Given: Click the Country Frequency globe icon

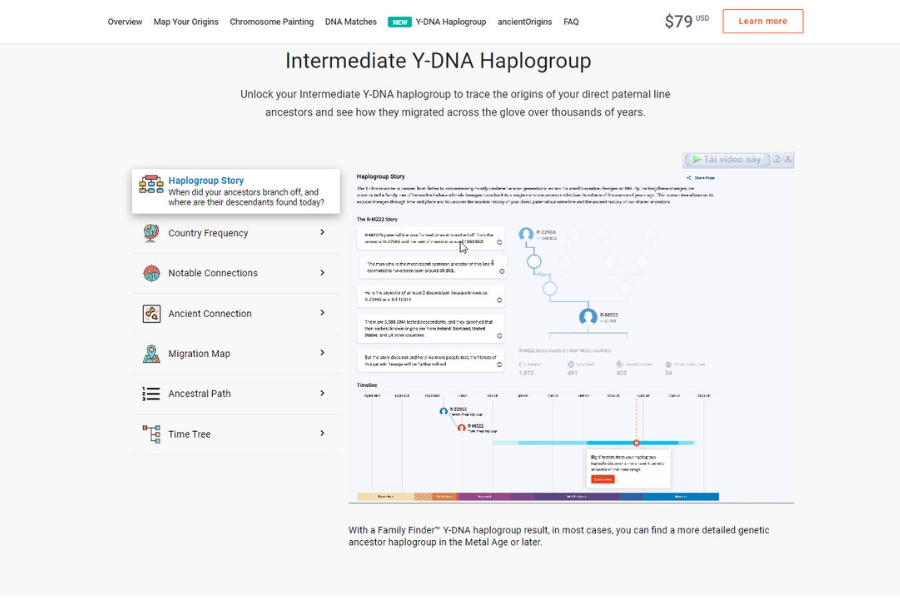Looking at the screenshot, I should point(151,233).
